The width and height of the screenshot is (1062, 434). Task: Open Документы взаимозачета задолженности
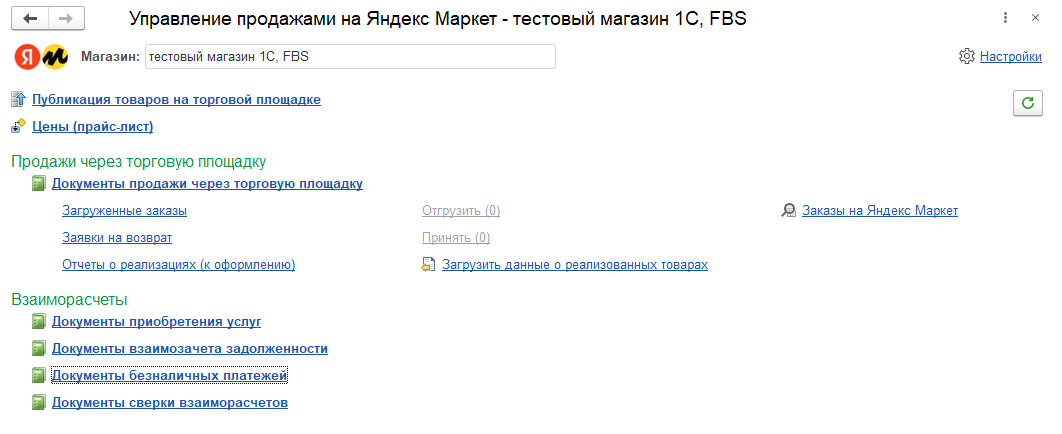[x=190, y=349]
